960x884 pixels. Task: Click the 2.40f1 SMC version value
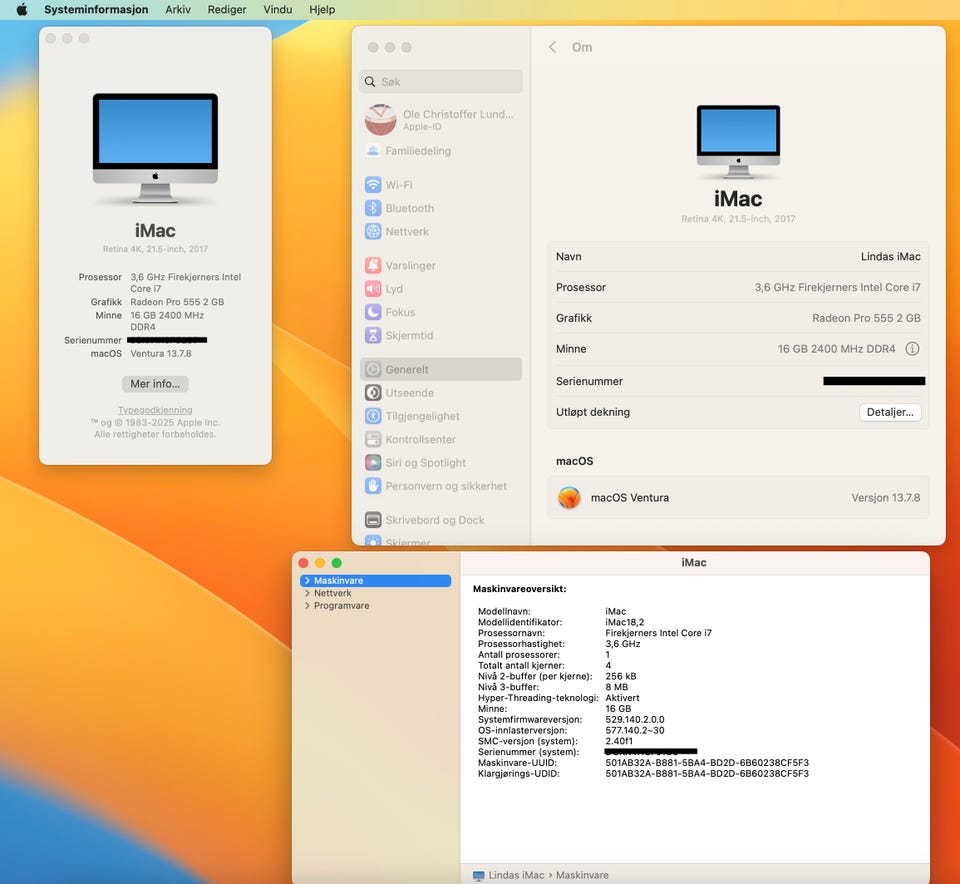coord(619,741)
